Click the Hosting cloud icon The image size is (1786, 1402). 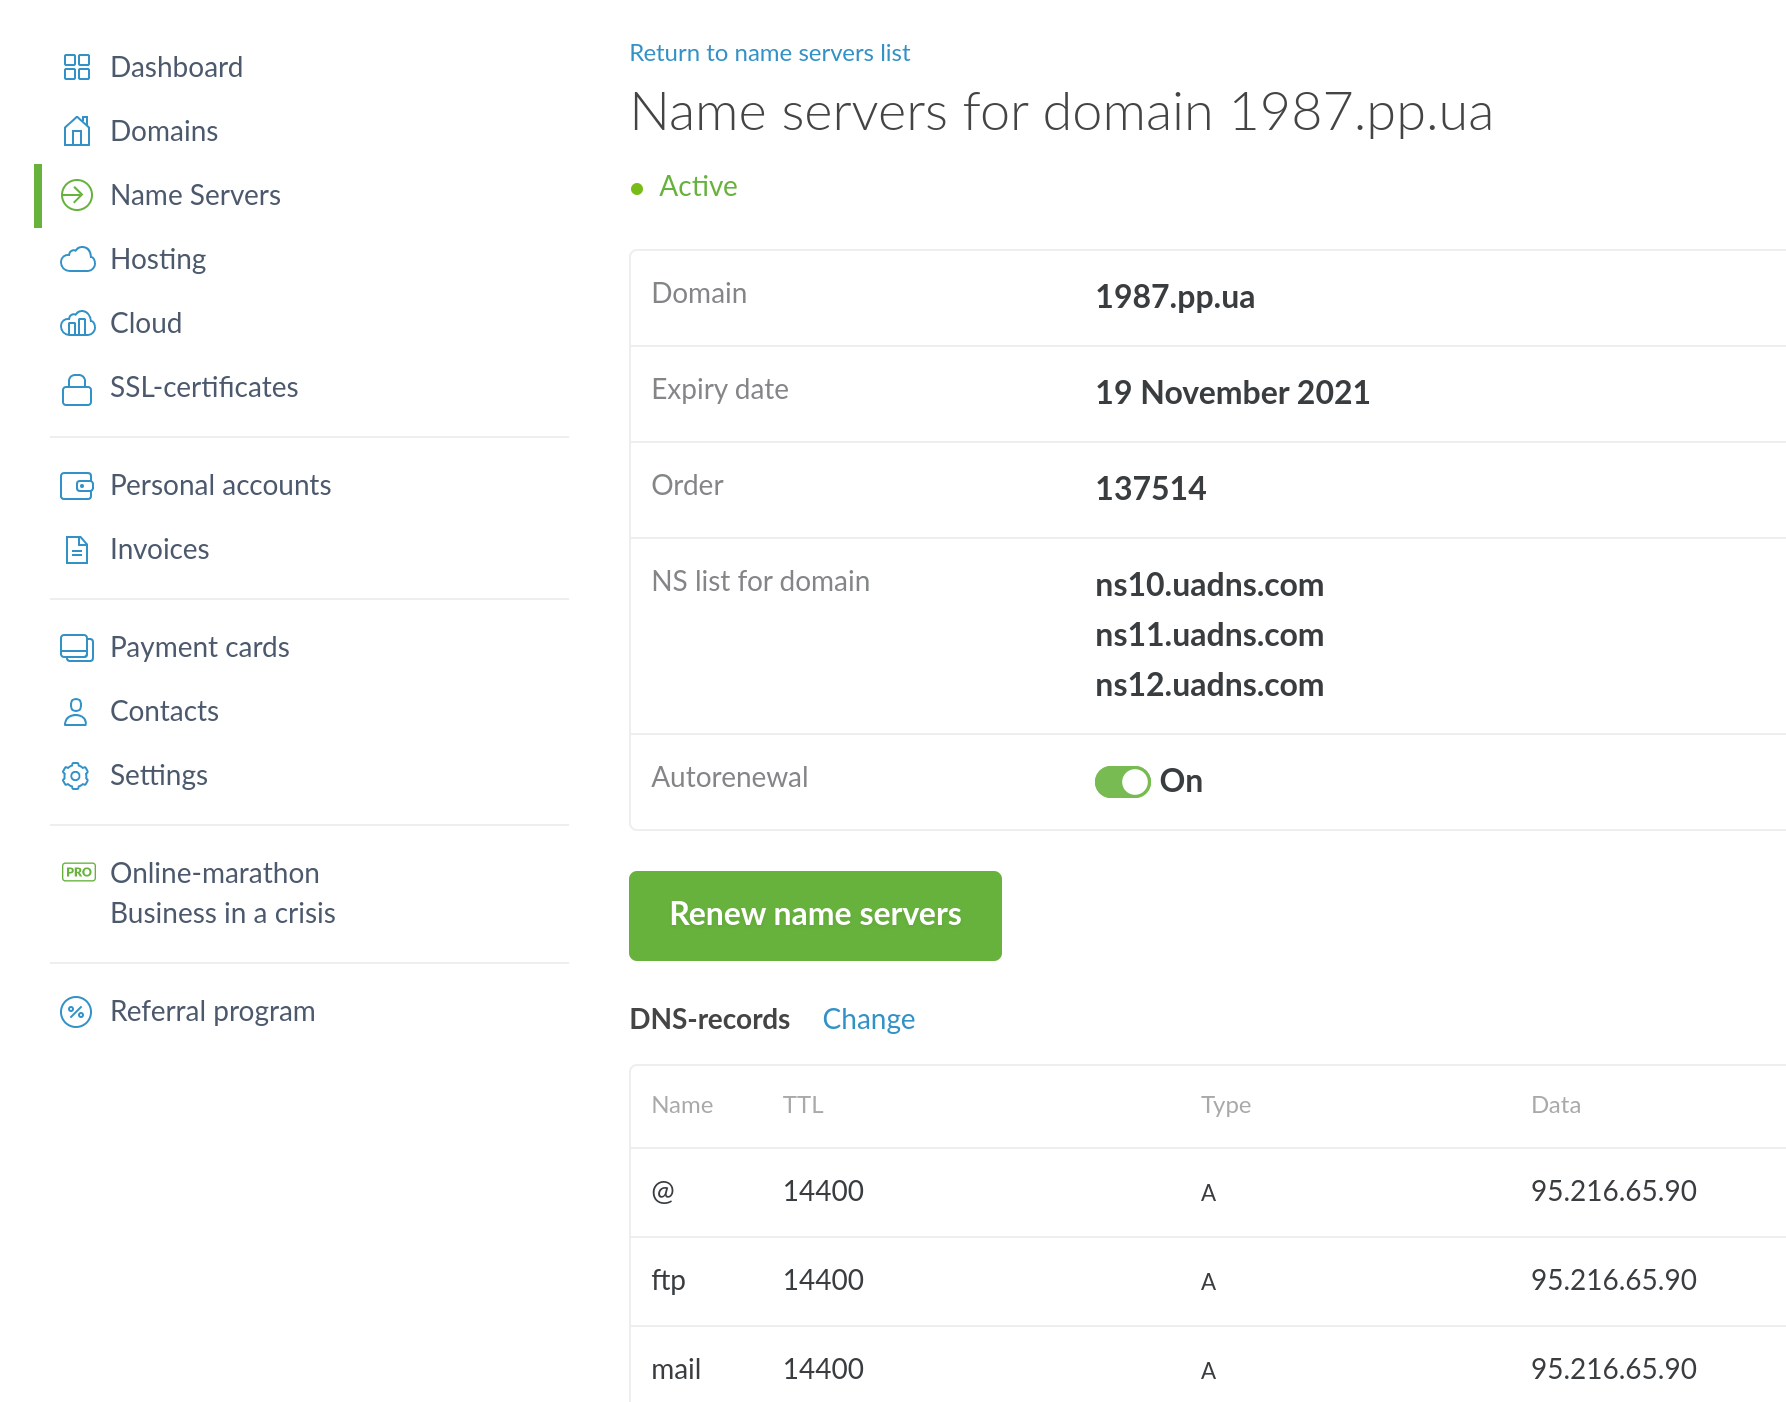click(x=77, y=259)
